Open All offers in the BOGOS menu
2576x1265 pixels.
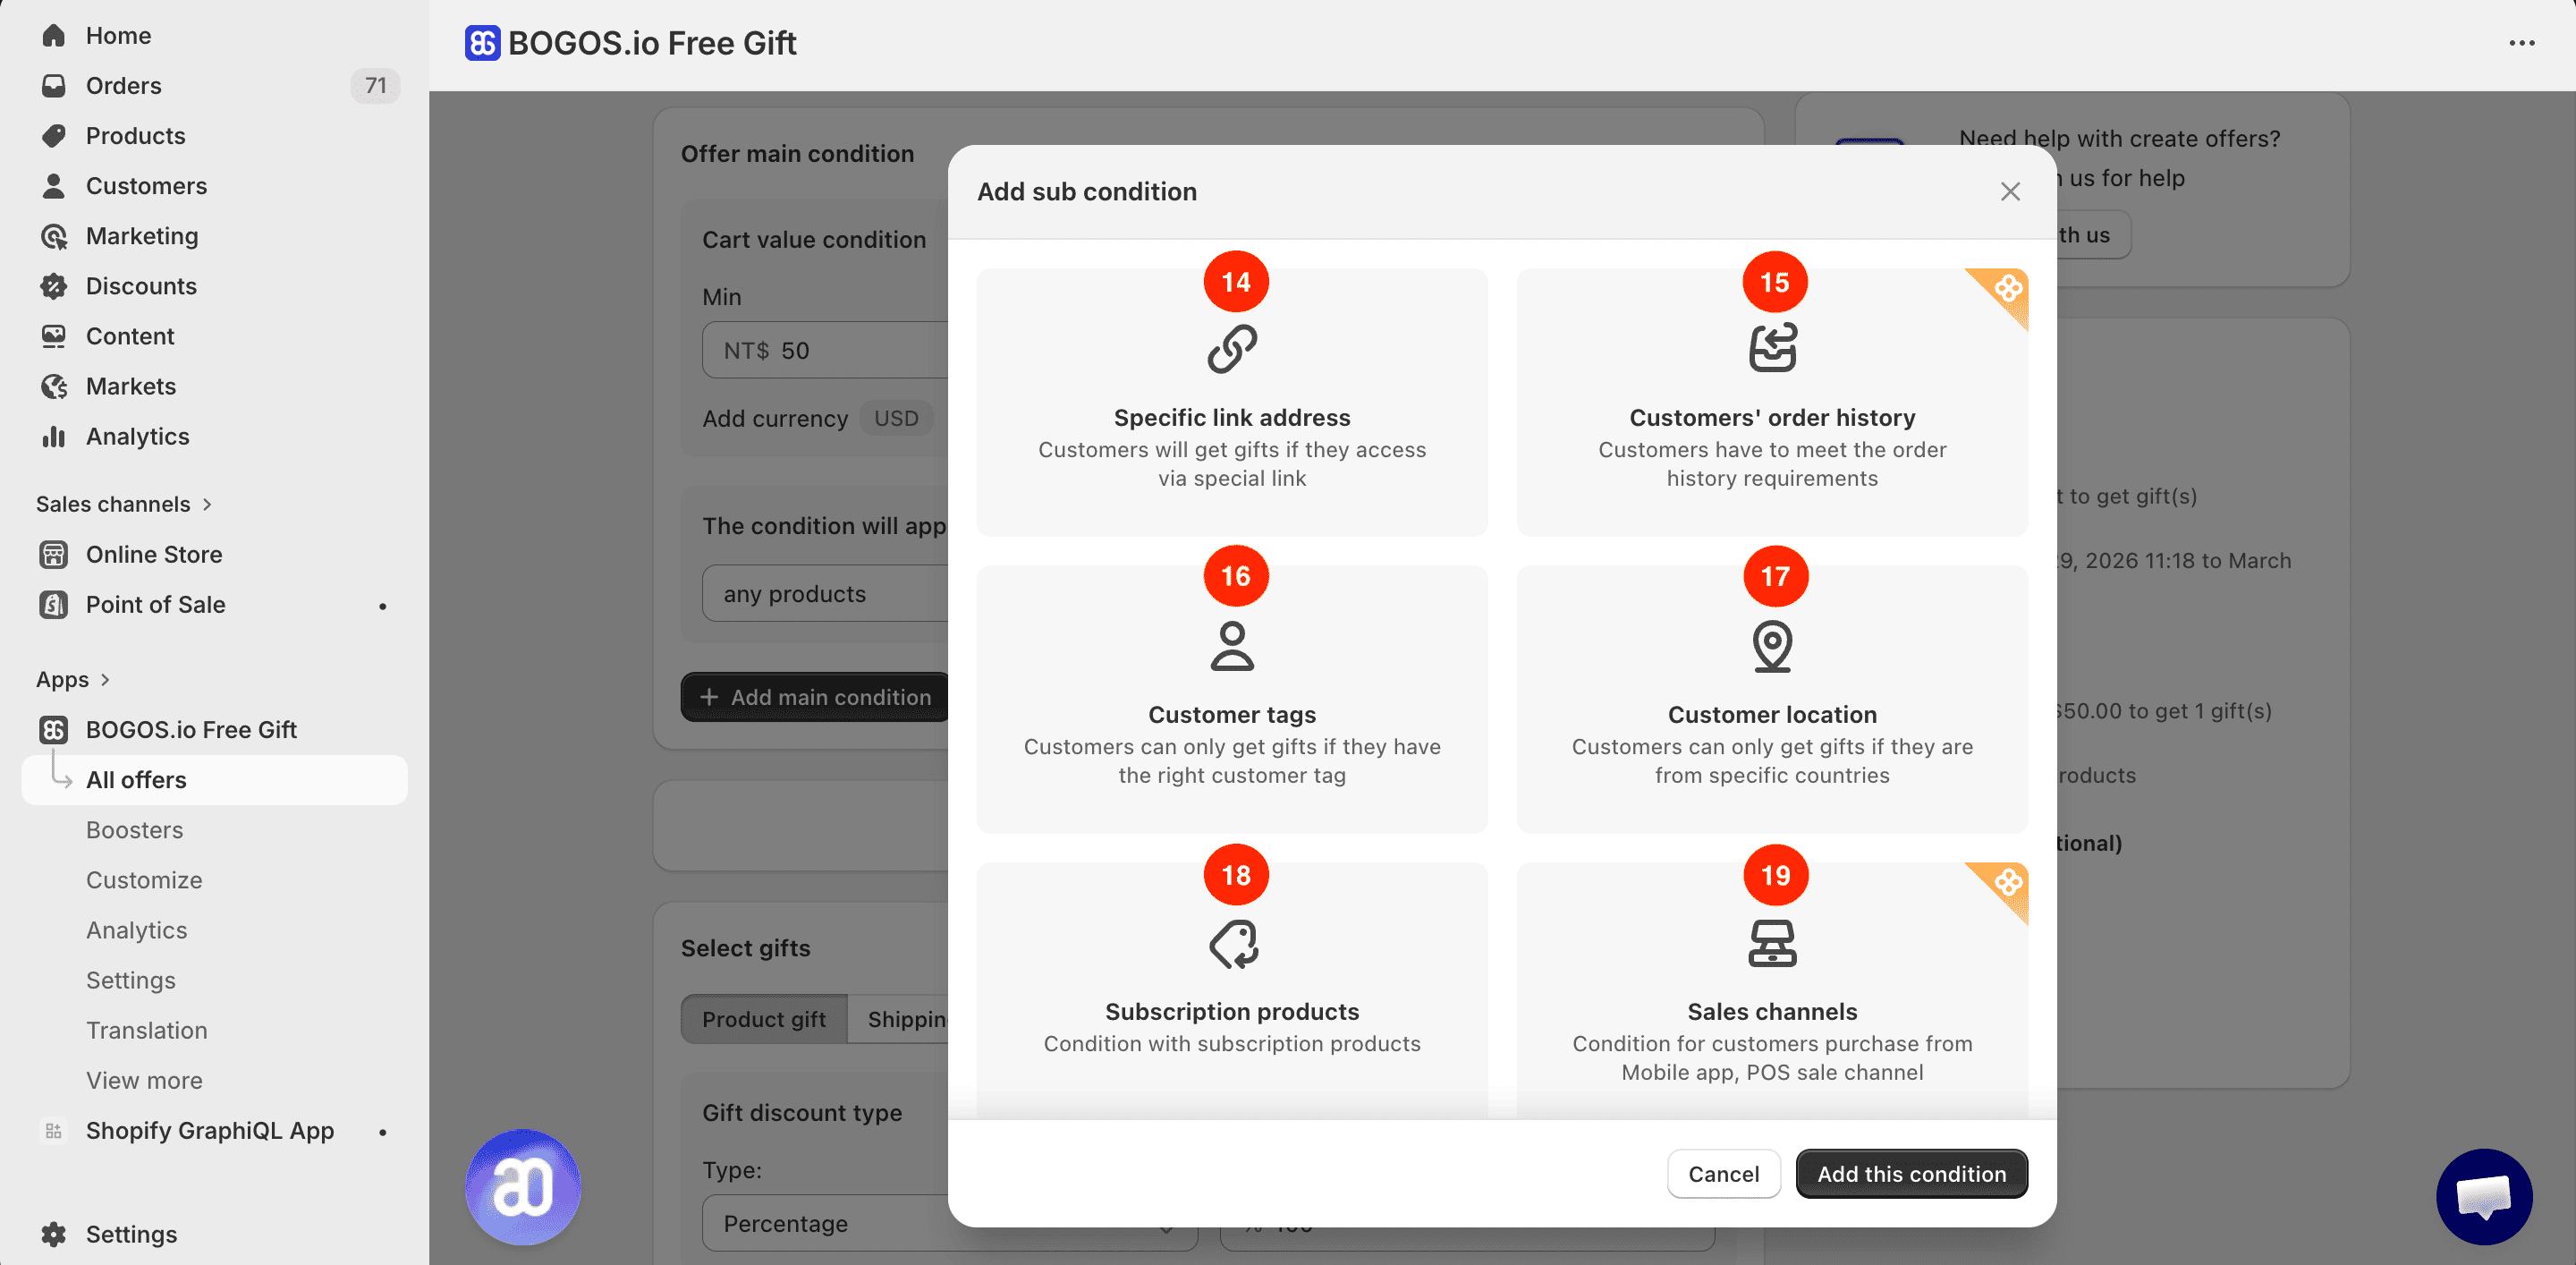[214, 779]
